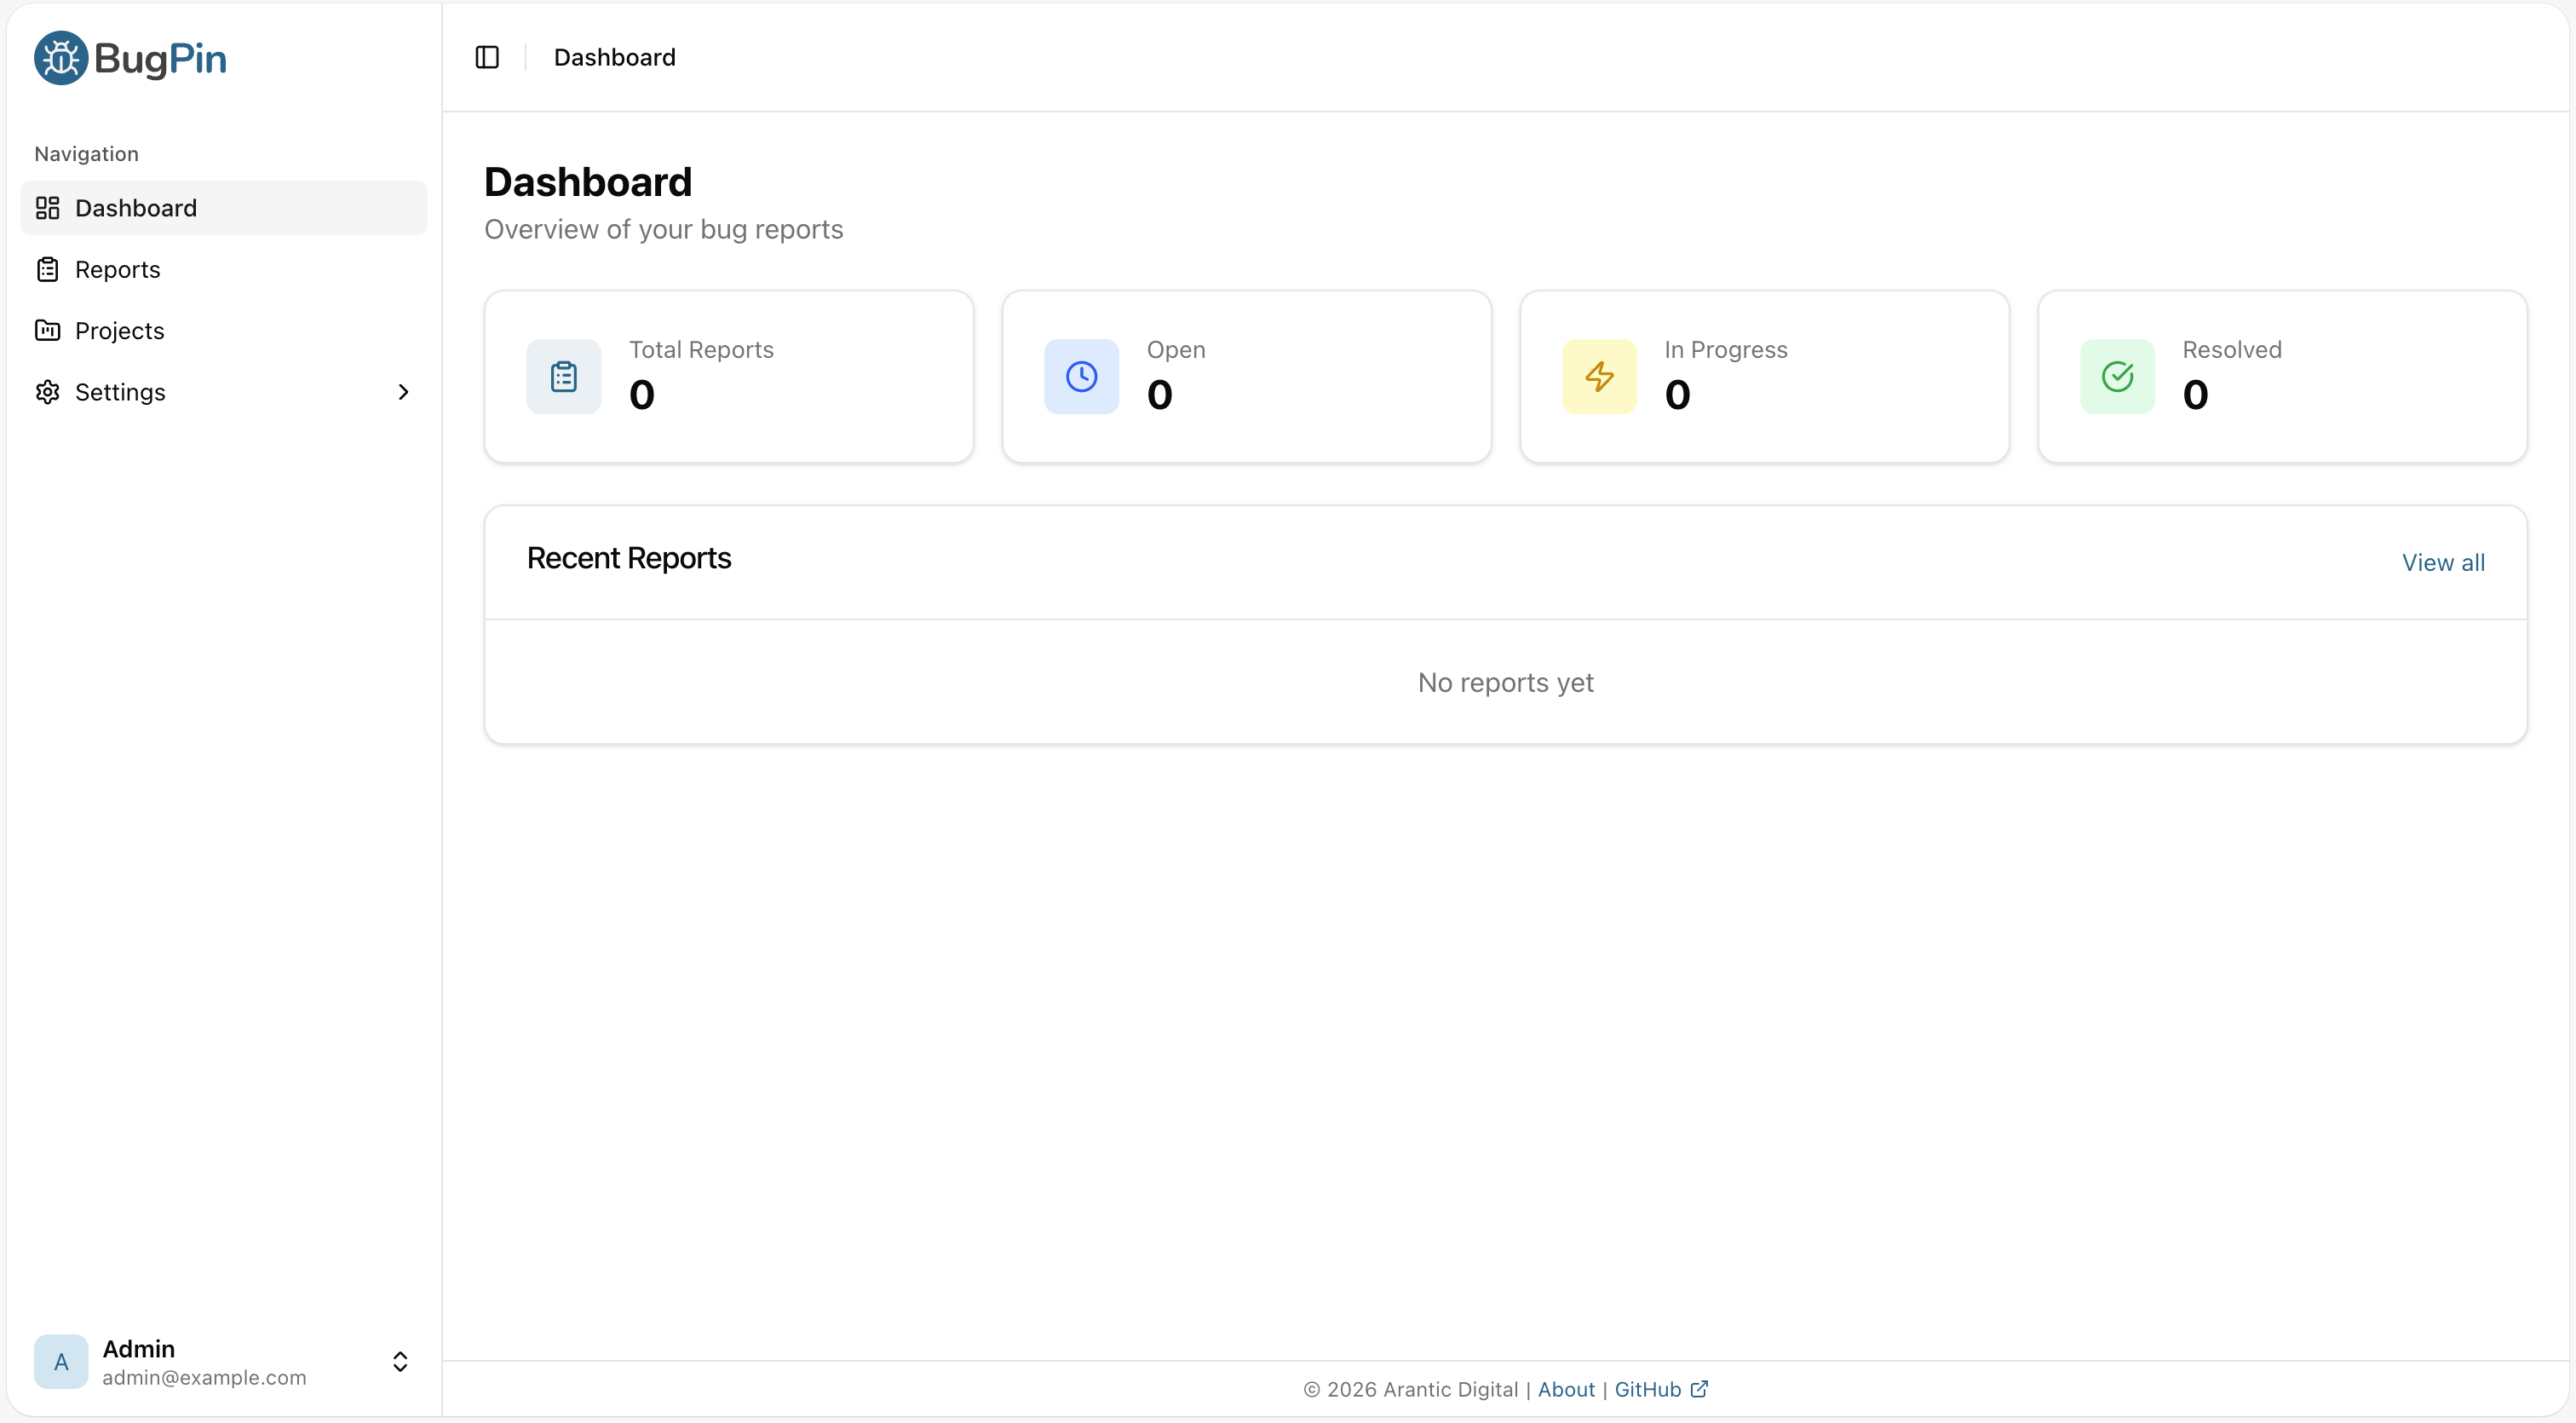Click the View all link

coord(2443,562)
